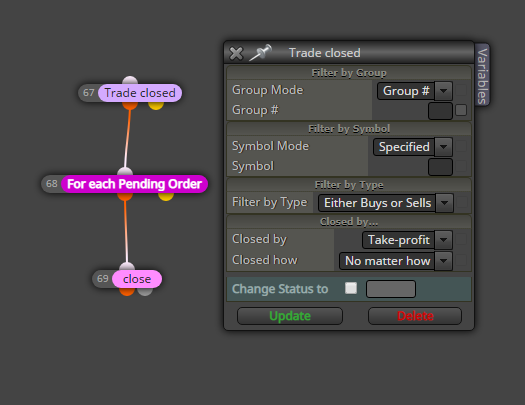Screen dimensions: 525x405
Task: Open the Closed by Take-profit dropdown
Action: click(407, 240)
